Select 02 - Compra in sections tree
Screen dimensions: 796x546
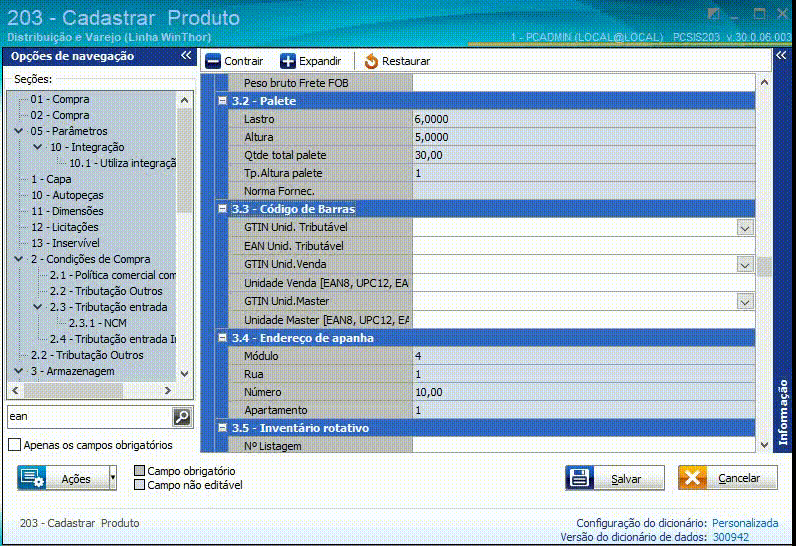coord(59,115)
